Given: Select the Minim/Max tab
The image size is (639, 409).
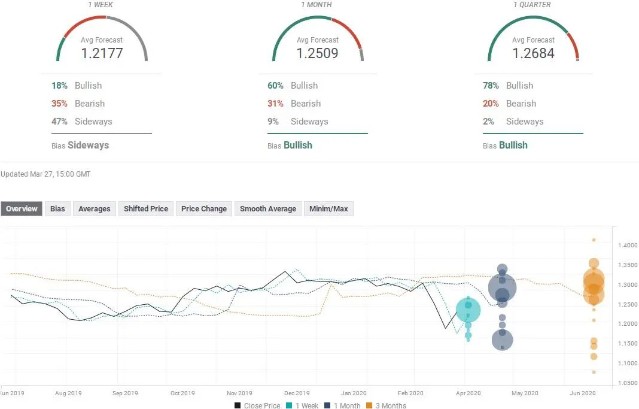Looking at the screenshot, I should click(x=331, y=209).
